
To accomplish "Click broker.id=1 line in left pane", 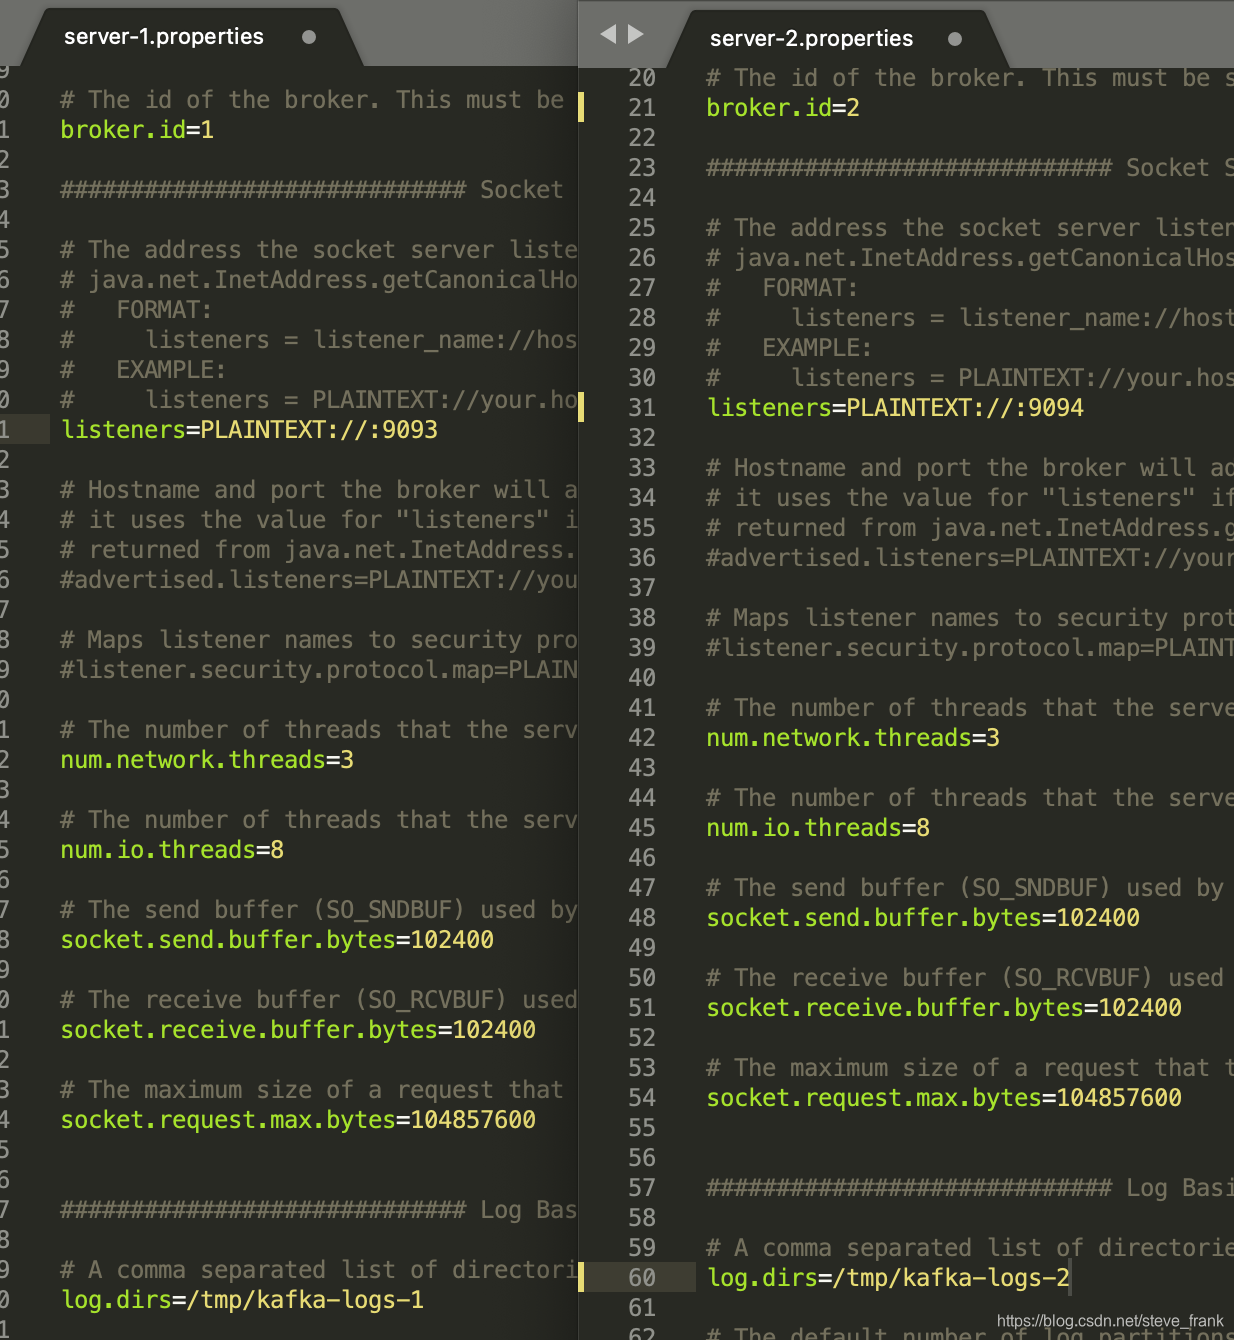I will tap(137, 130).
